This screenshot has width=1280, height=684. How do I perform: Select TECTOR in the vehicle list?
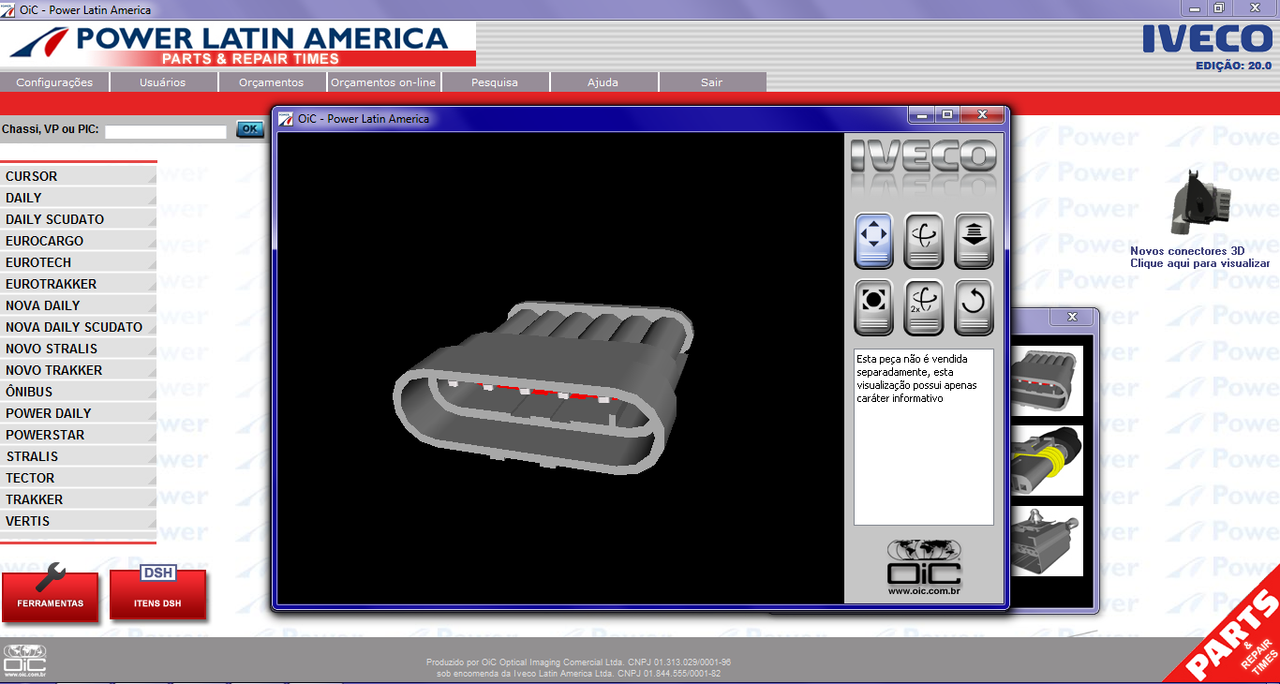click(79, 477)
